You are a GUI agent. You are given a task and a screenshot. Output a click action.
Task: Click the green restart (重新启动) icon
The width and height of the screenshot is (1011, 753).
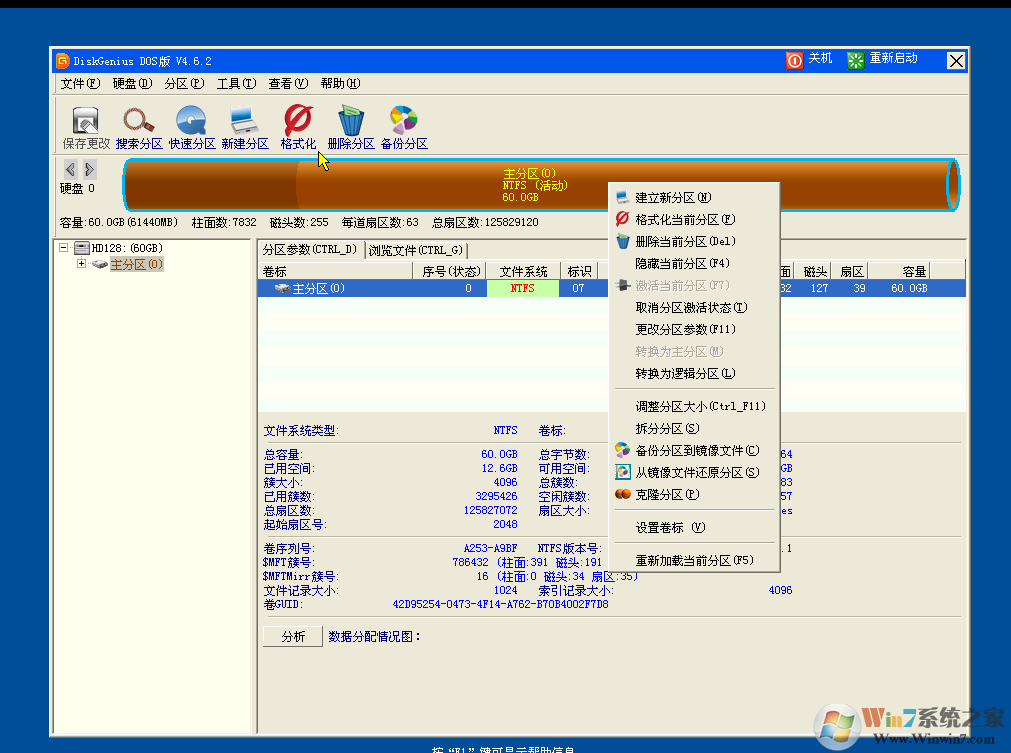(x=856, y=60)
